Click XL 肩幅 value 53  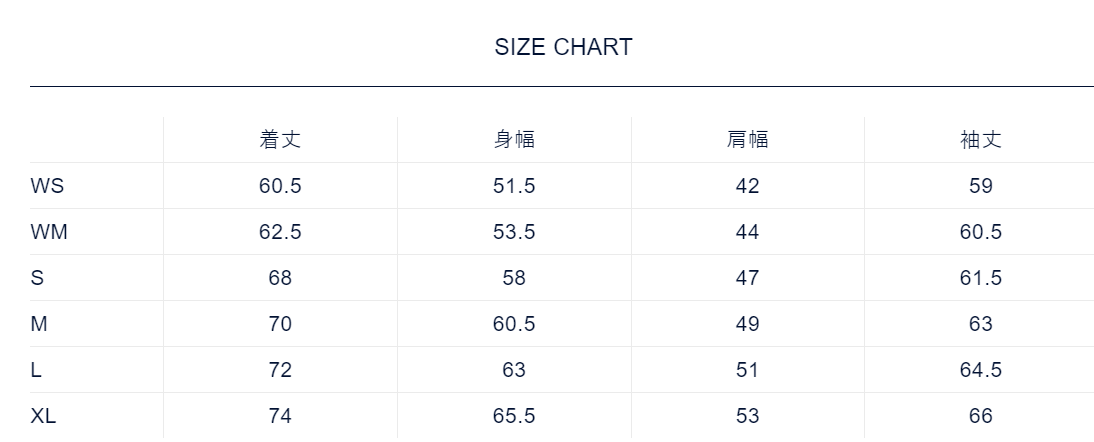click(747, 416)
